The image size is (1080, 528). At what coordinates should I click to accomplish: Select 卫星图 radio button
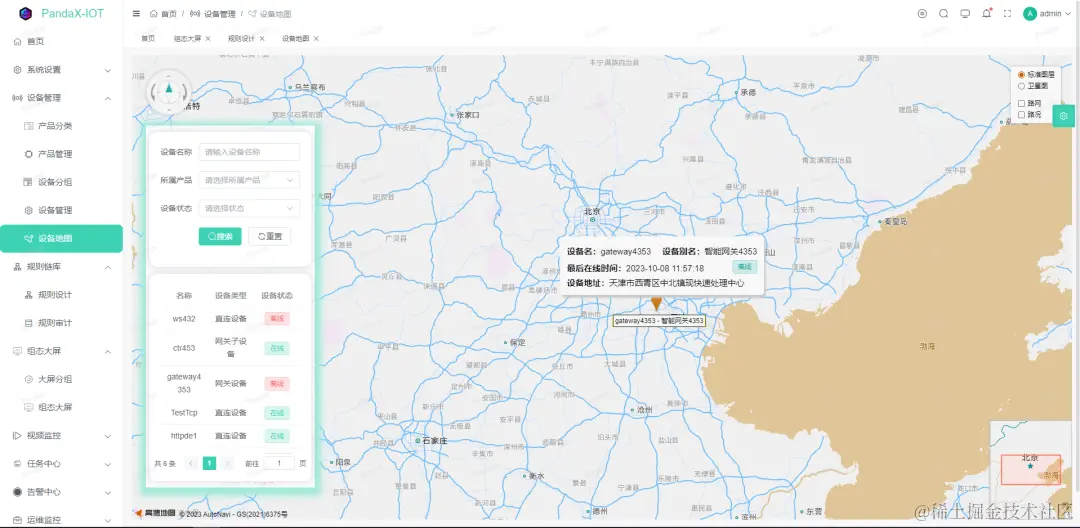1021,86
